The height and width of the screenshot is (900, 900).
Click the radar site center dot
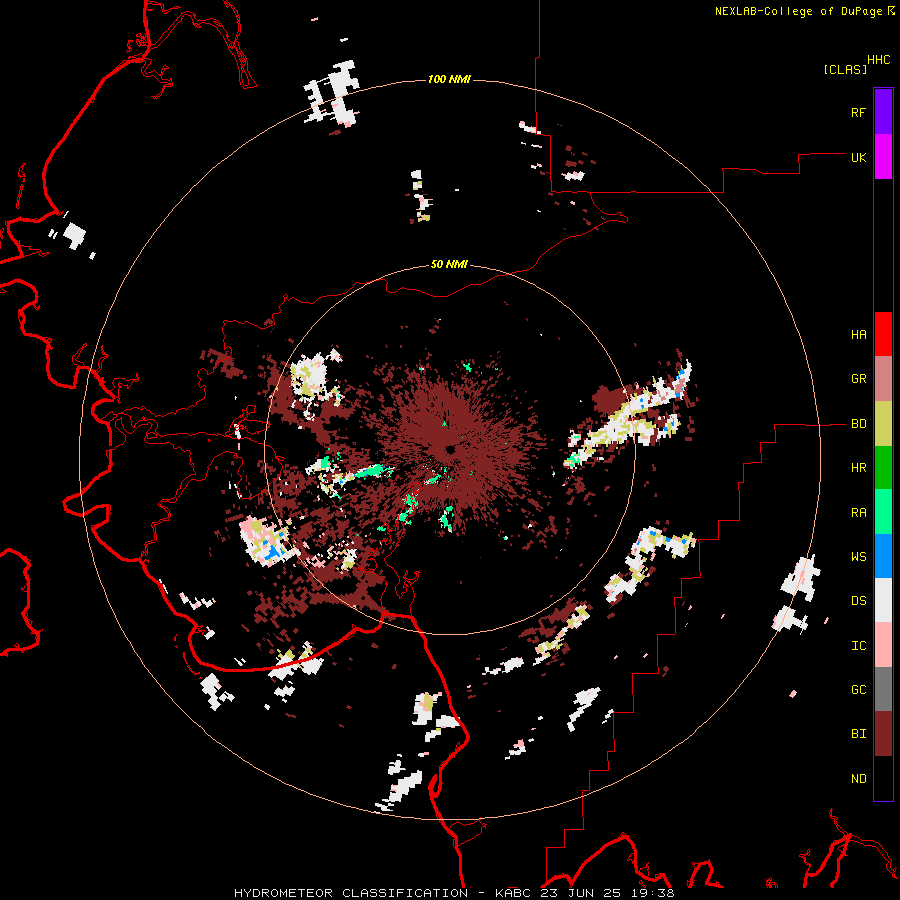coord(451,449)
